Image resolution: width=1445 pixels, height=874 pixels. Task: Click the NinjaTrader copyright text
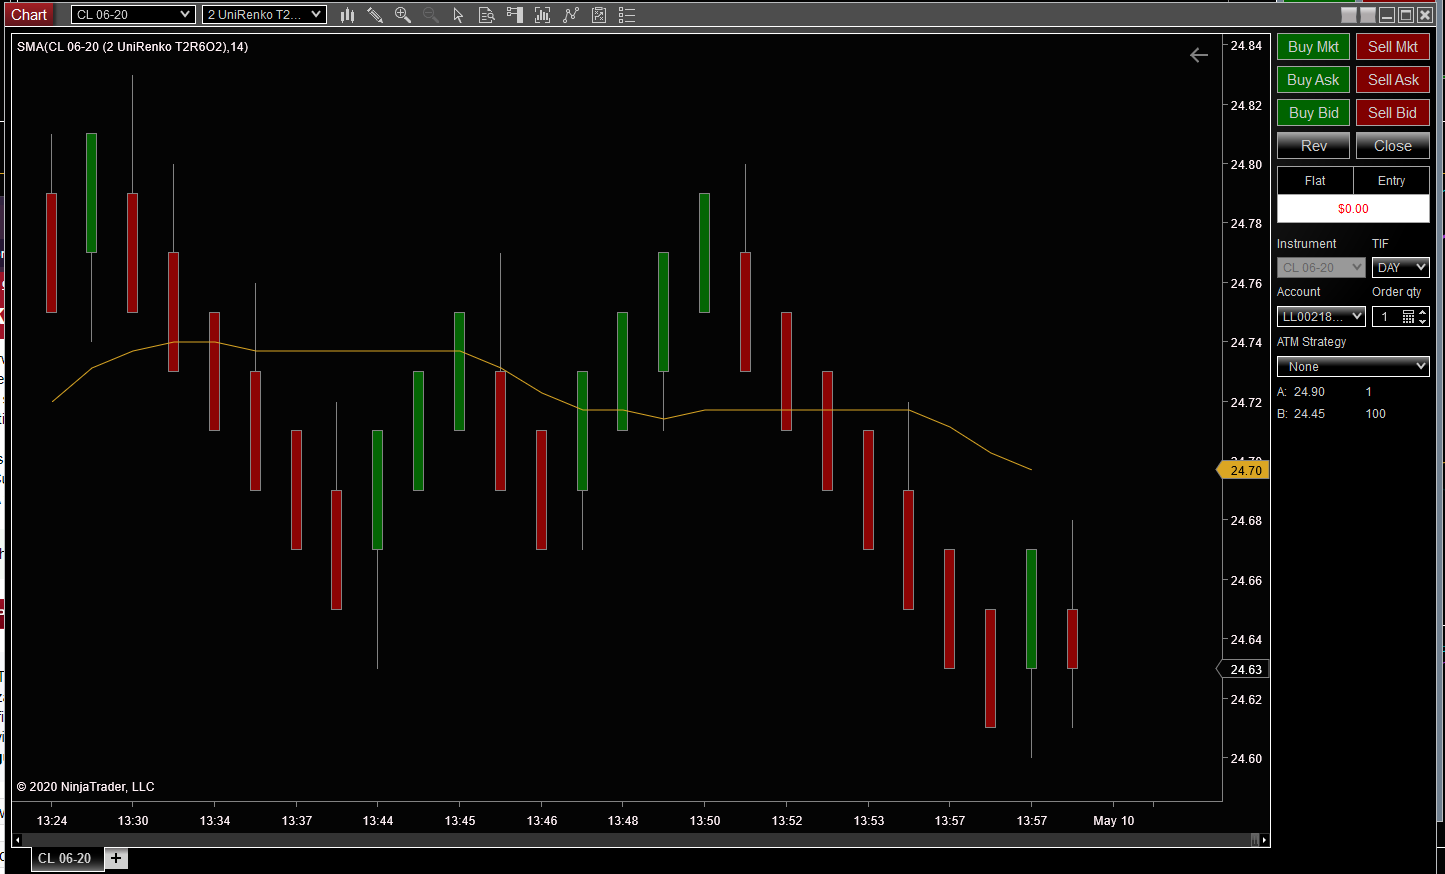[x=86, y=787]
